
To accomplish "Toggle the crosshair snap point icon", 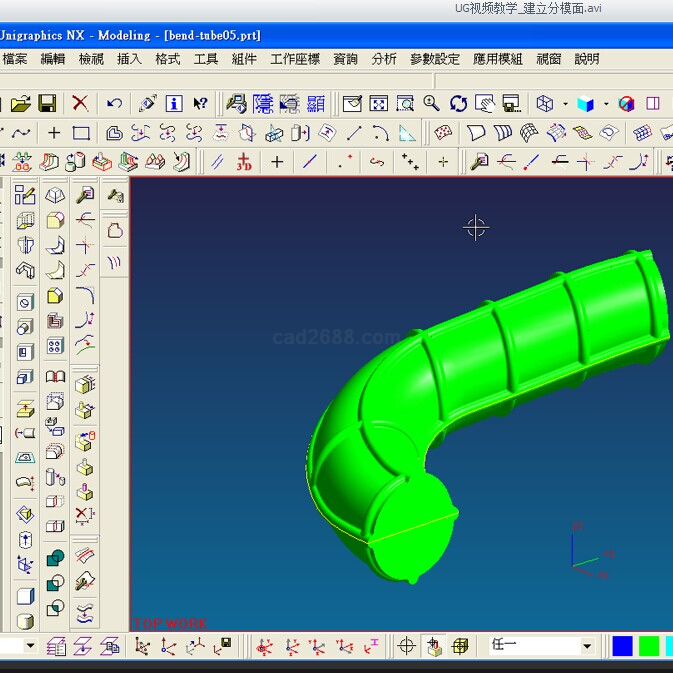I will pyautogui.click(x=406, y=646).
